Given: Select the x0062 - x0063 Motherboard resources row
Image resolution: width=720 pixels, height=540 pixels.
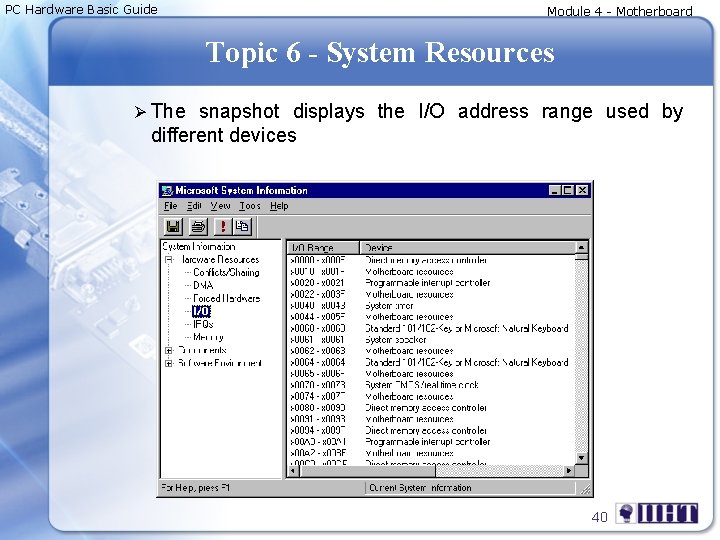Looking at the screenshot, I should 431,351.
